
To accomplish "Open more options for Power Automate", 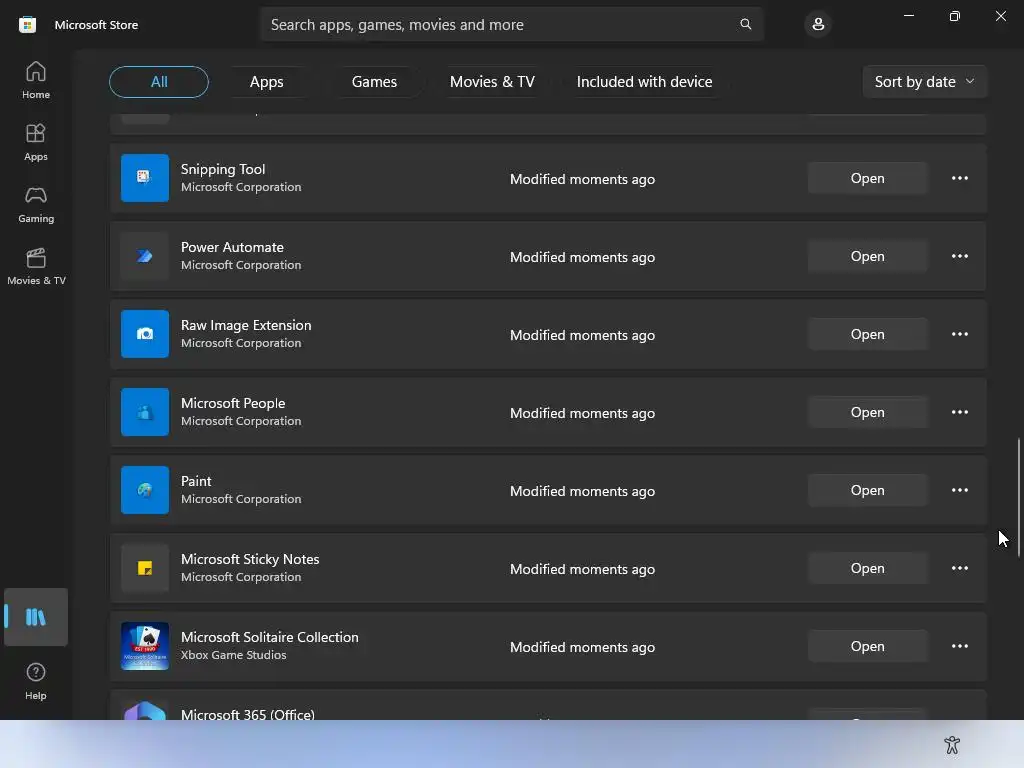I will [x=959, y=256].
